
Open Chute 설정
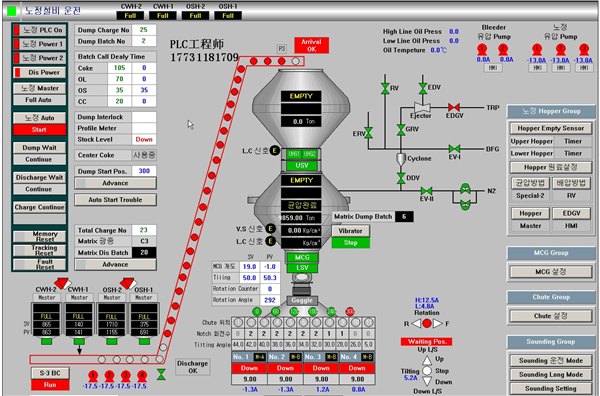tap(551, 316)
